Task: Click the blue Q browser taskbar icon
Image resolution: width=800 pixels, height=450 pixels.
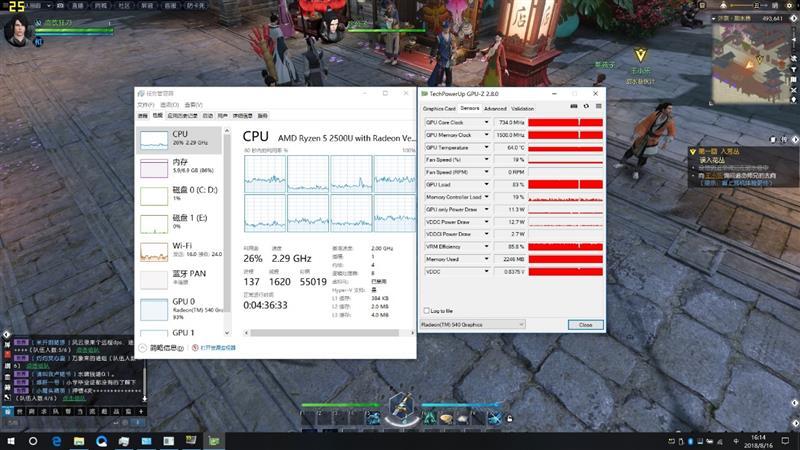Action: 101,441
